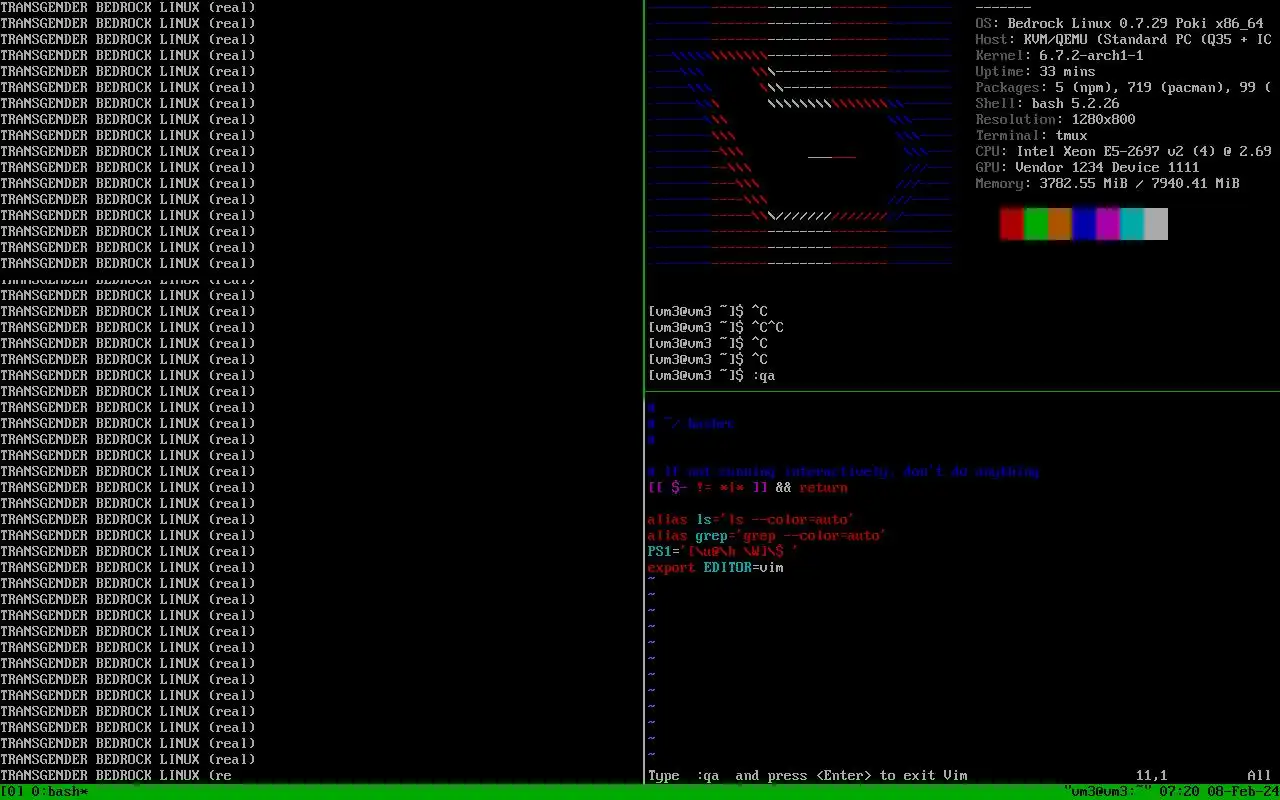Click the 'OS: Bedrock Linux 0.7.29 Poki' line
The width and height of the screenshot is (1280, 800).
pyautogui.click(x=1120, y=23)
